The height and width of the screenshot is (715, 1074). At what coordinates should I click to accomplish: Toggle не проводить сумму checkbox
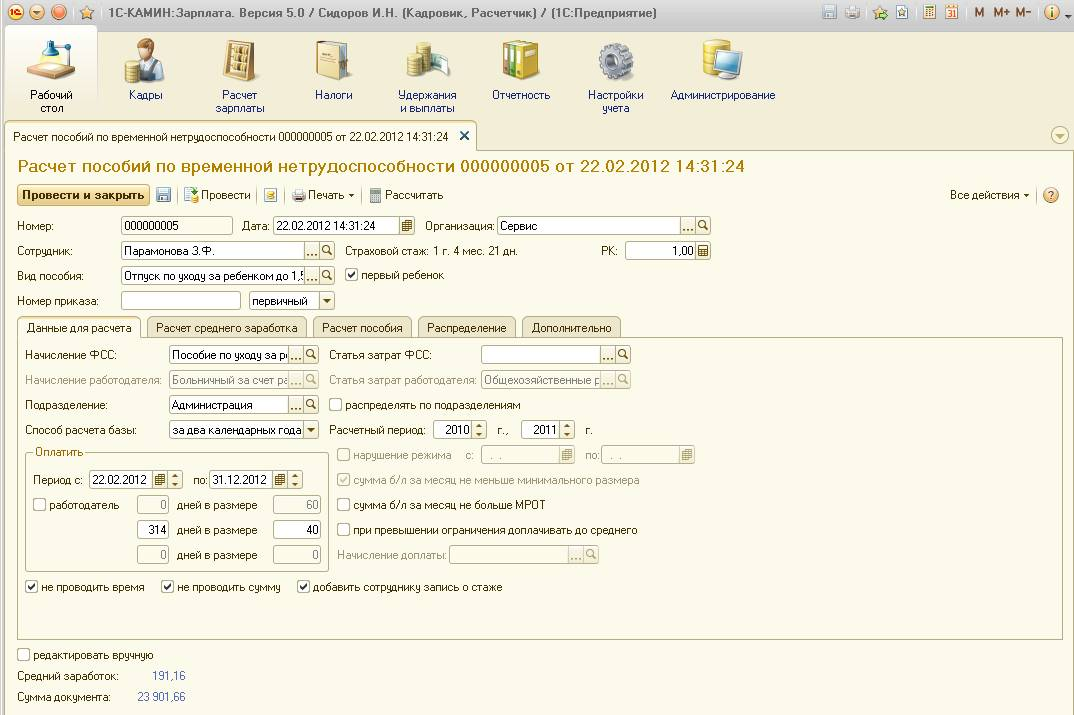click(167, 587)
